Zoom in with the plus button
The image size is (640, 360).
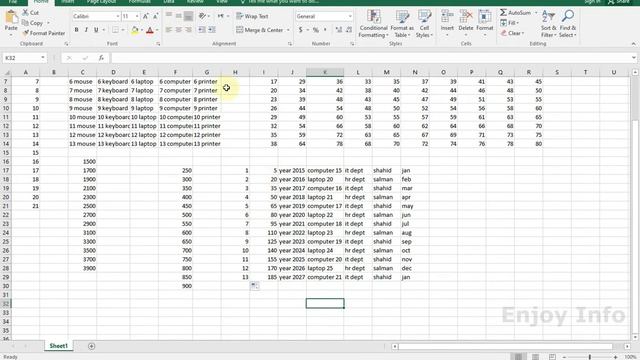click(616, 357)
